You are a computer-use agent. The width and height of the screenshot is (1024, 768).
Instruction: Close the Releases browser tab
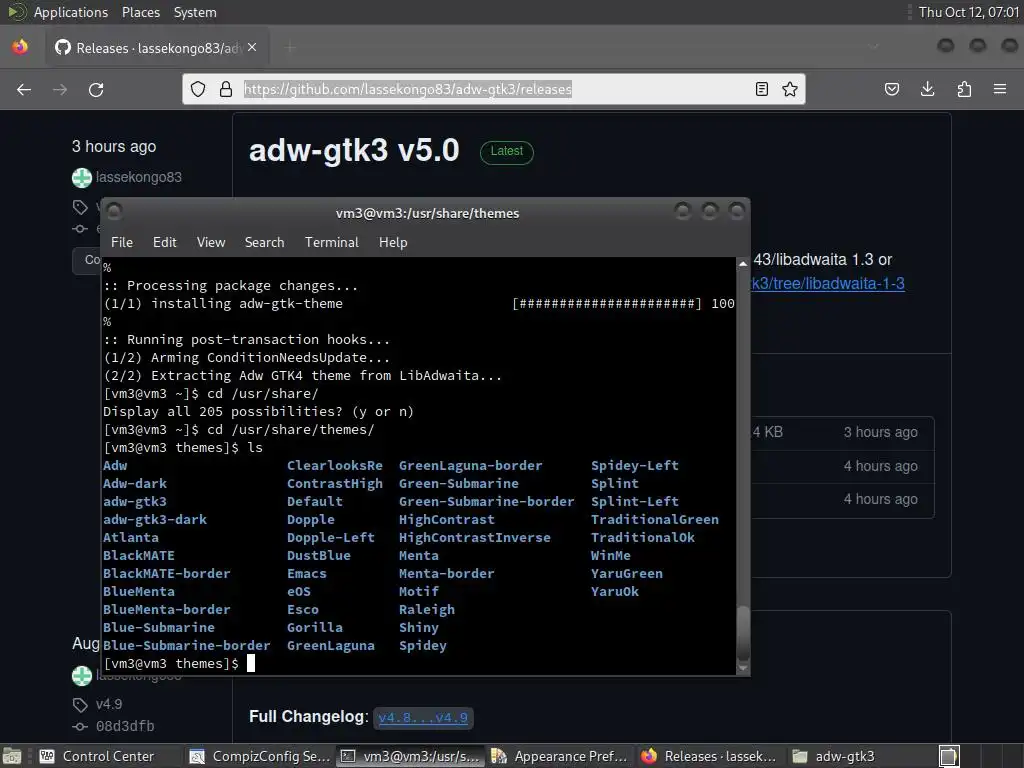[x=252, y=48]
